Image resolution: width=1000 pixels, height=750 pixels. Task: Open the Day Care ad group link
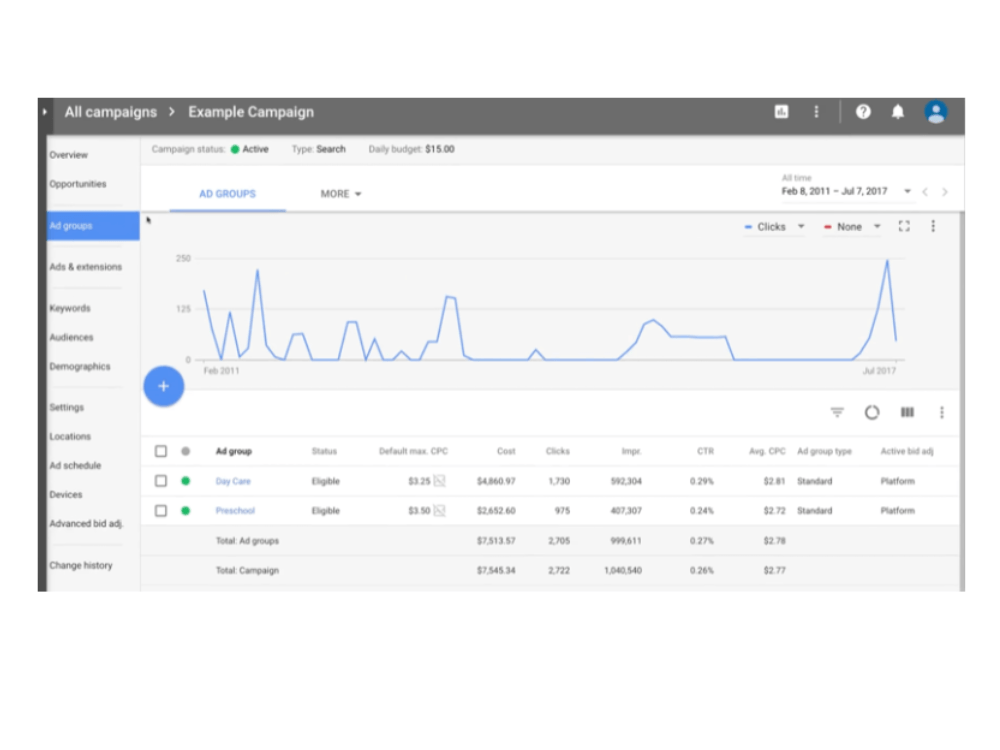pyautogui.click(x=233, y=481)
